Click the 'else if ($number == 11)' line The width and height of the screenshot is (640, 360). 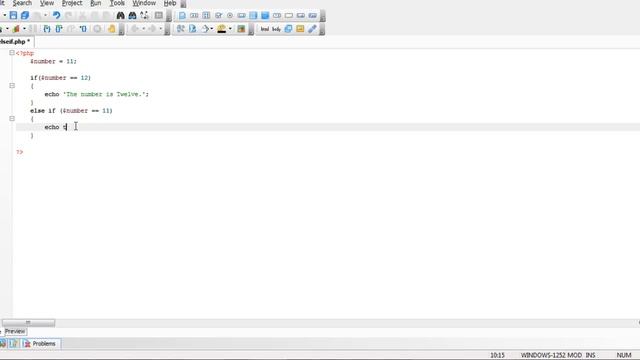point(71,111)
